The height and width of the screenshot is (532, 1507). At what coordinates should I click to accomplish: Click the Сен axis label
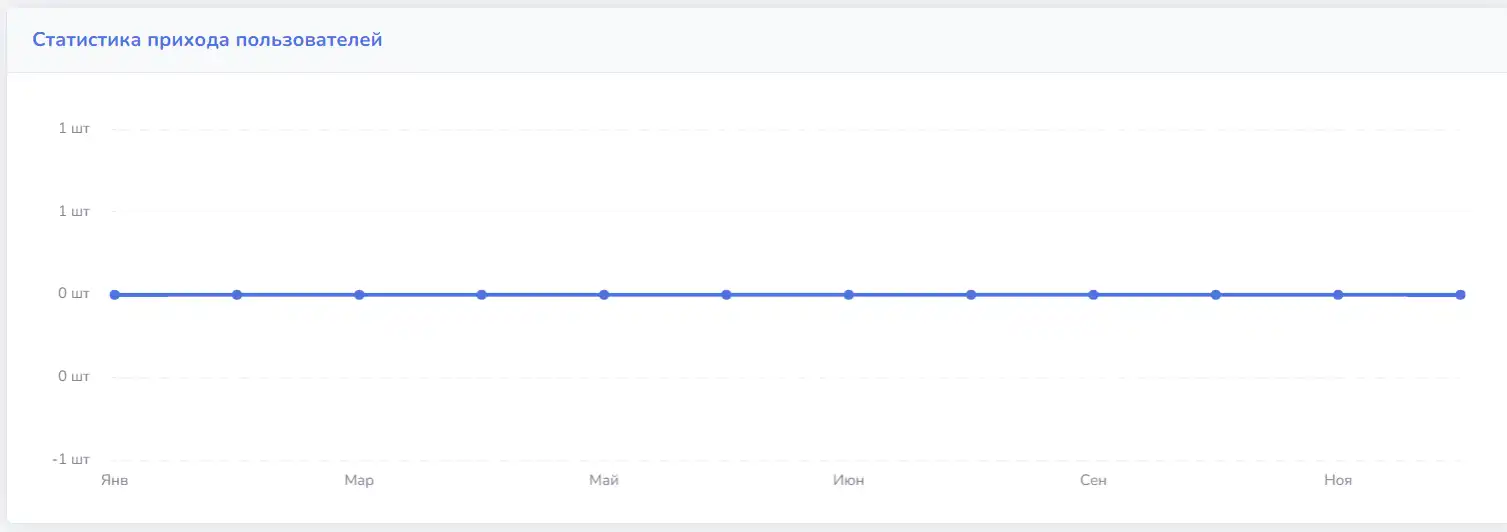coord(1093,481)
